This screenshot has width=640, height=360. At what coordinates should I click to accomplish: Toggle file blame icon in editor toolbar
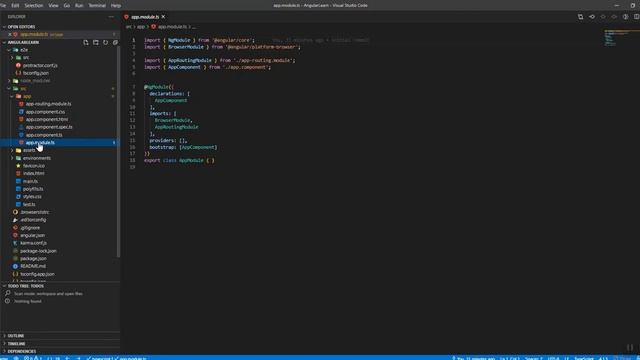tap(625, 17)
